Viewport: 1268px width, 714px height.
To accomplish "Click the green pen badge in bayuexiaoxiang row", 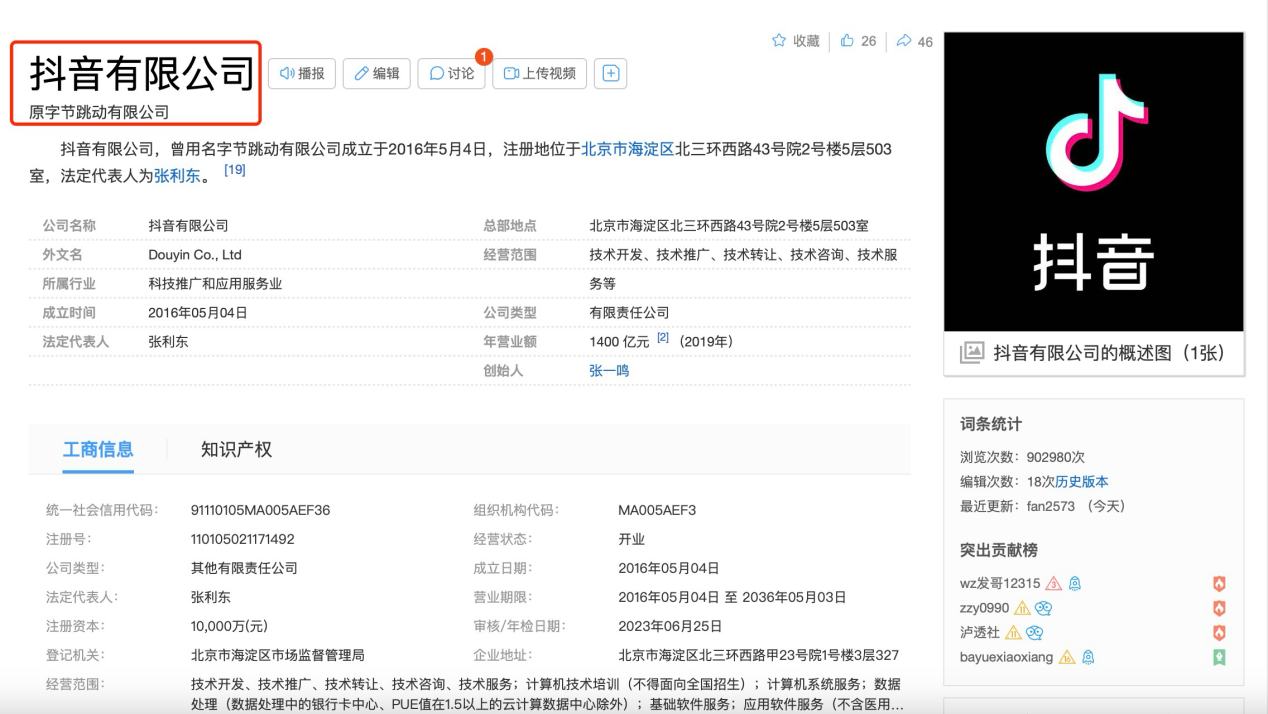I will coord(1219,657).
